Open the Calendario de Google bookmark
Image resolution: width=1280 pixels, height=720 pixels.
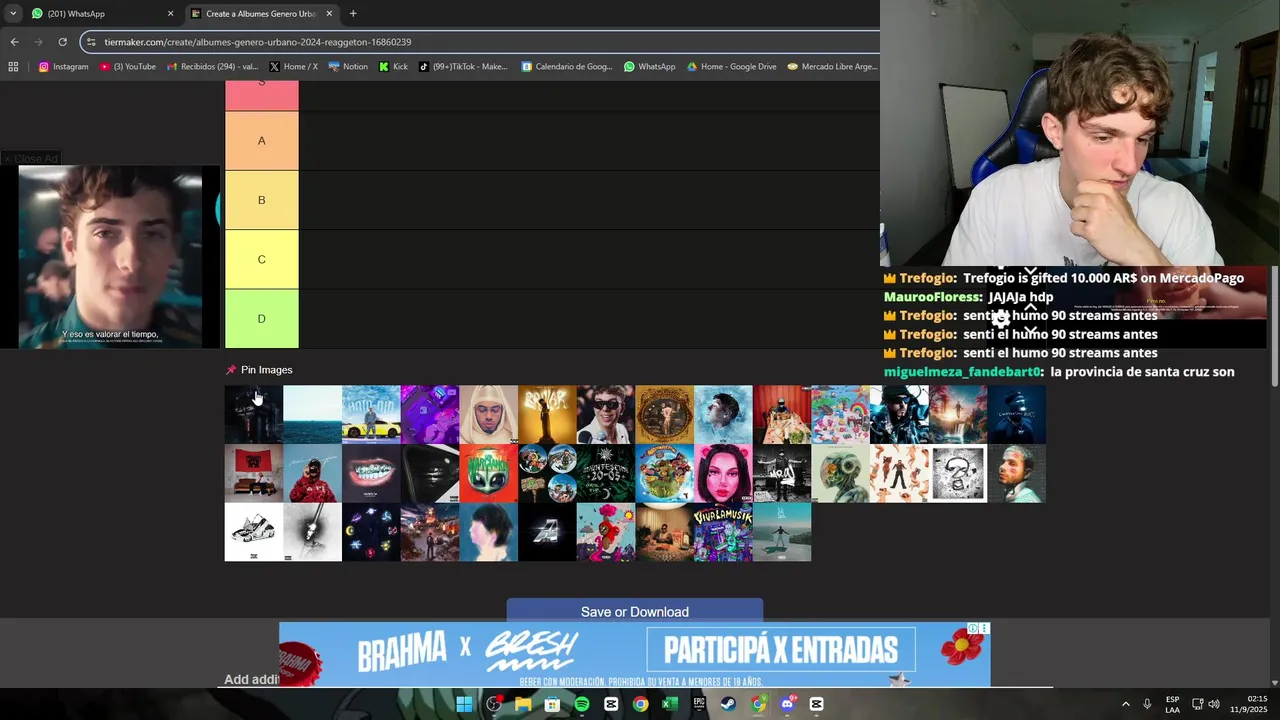click(x=567, y=67)
